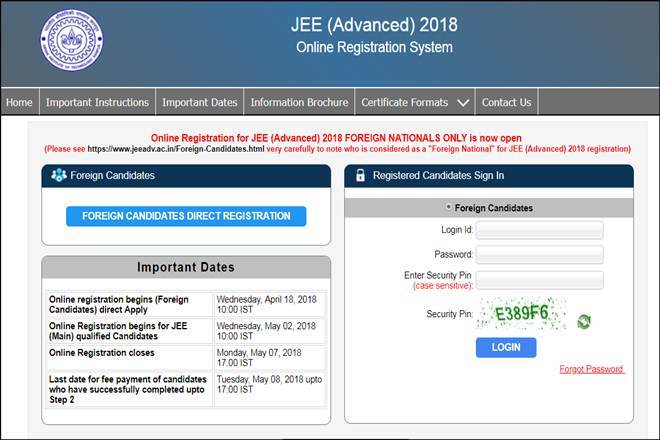The height and width of the screenshot is (440, 660).
Task: Open the Important Dates nav tab
Action: pos(200,102)
